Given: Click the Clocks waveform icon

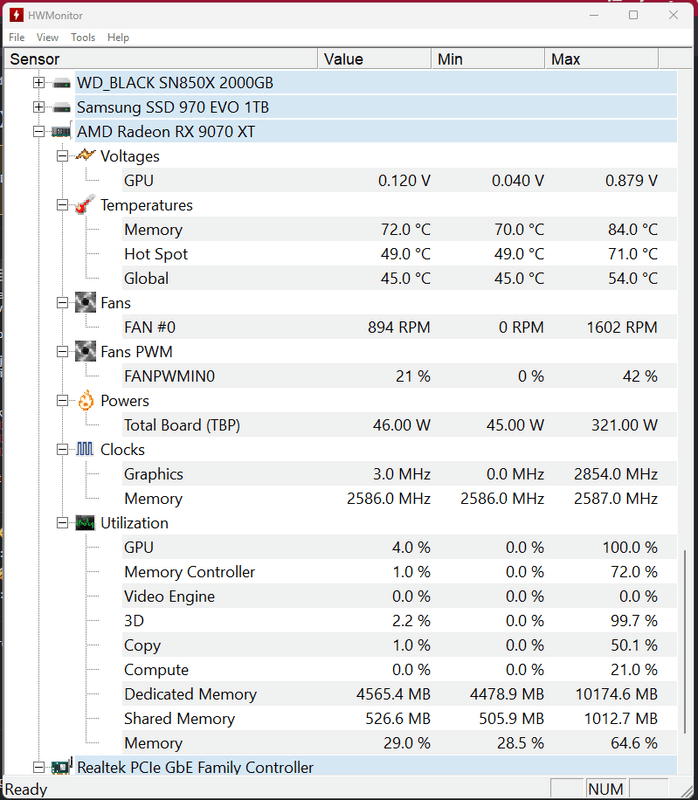Looking at the screenshot, I should (86, 450).
